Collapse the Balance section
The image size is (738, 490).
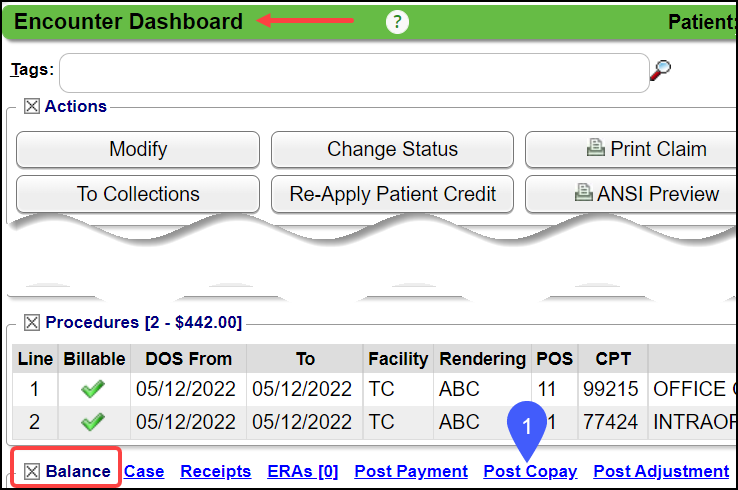32,471
